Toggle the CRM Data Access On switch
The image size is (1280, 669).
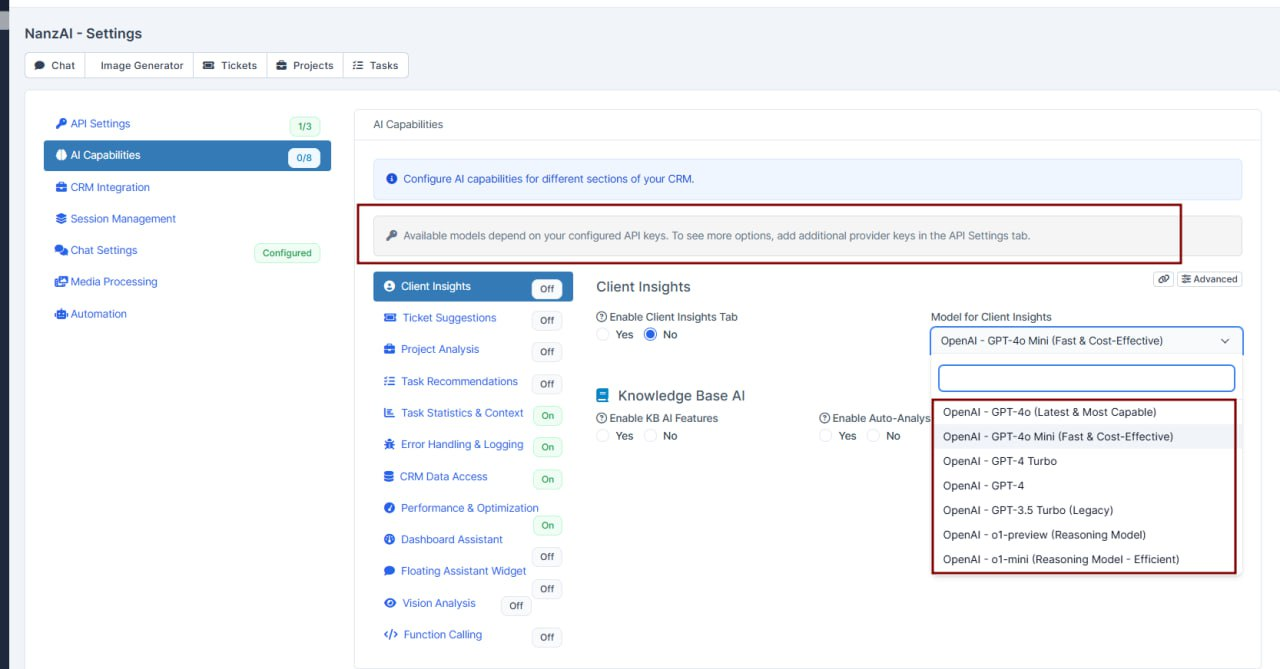point(547,480)
